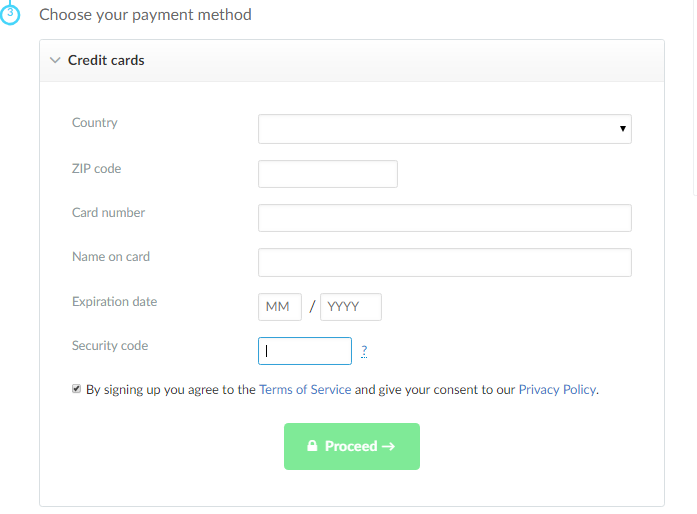Focus the Security code input
Screen dimensions: 697x514
[x=304, y=351]
